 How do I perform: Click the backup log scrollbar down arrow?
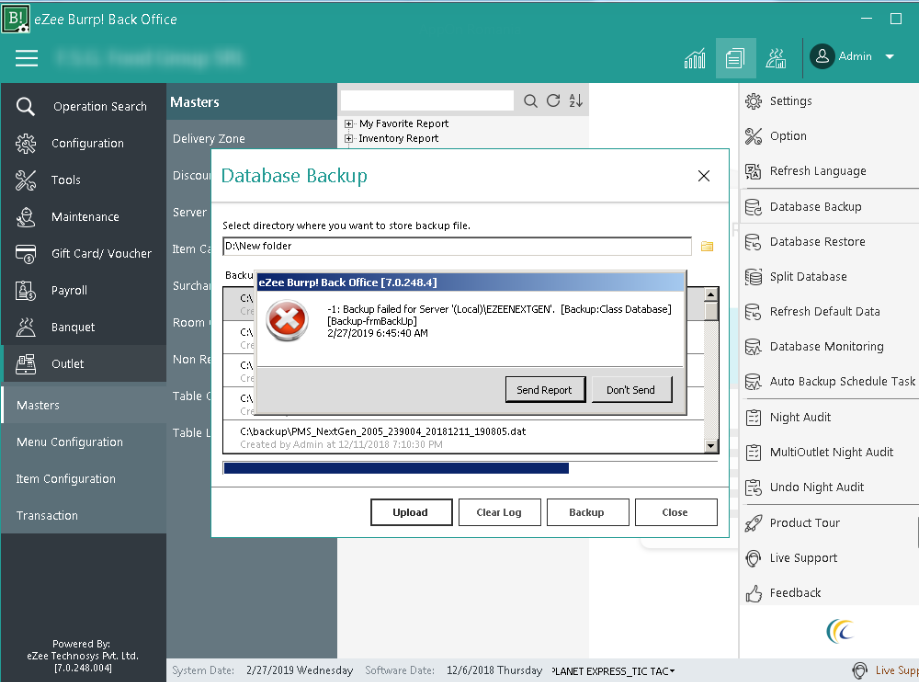(711, 446)
